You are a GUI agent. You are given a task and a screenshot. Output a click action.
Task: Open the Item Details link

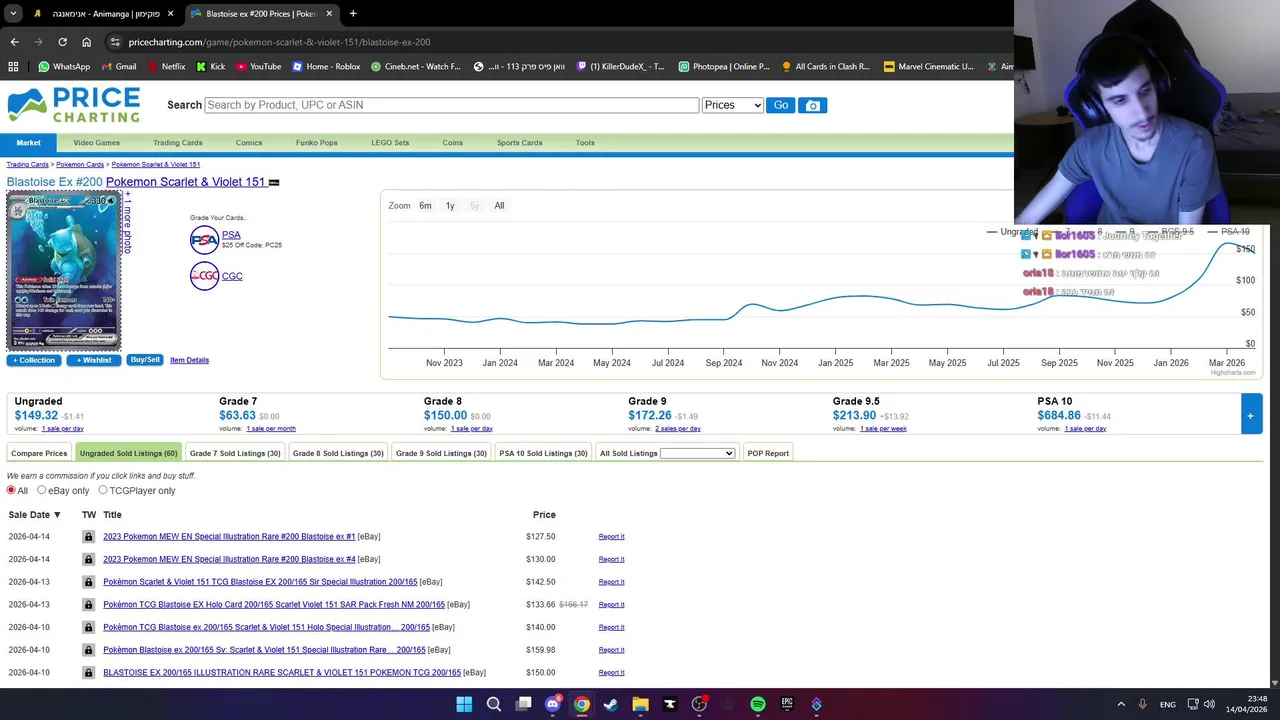pos(189,360)
